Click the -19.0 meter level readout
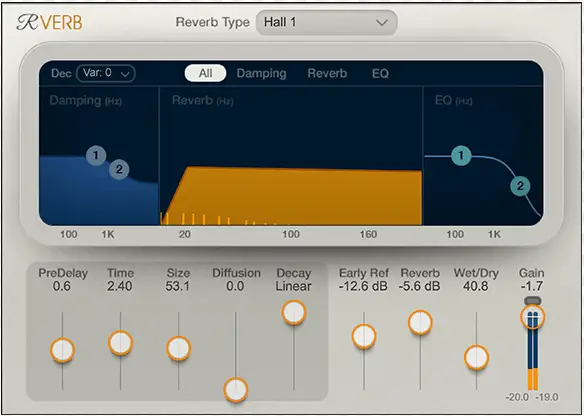Viewport: 584px width, 416px height. (546, 397)
